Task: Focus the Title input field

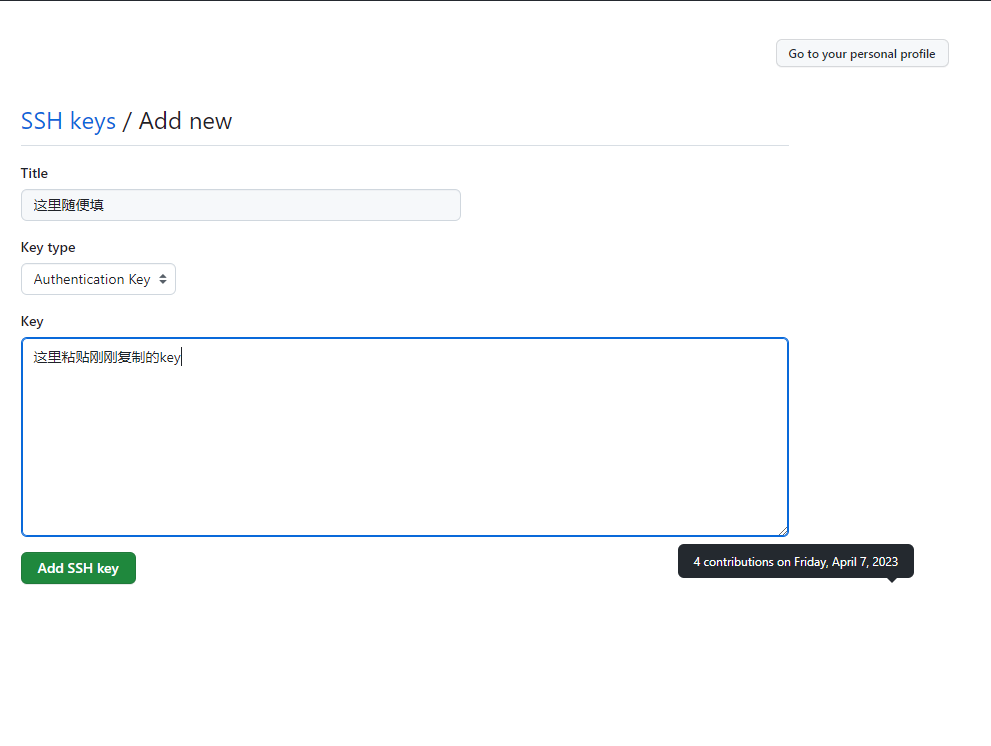Action: tap(240, 205)
